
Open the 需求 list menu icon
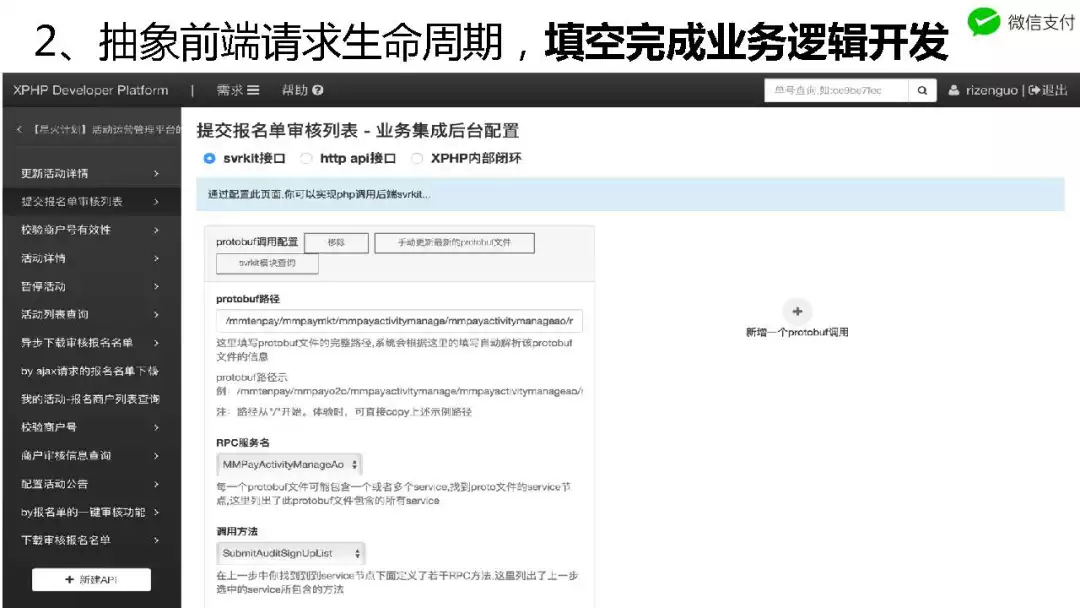coord(253,90)
